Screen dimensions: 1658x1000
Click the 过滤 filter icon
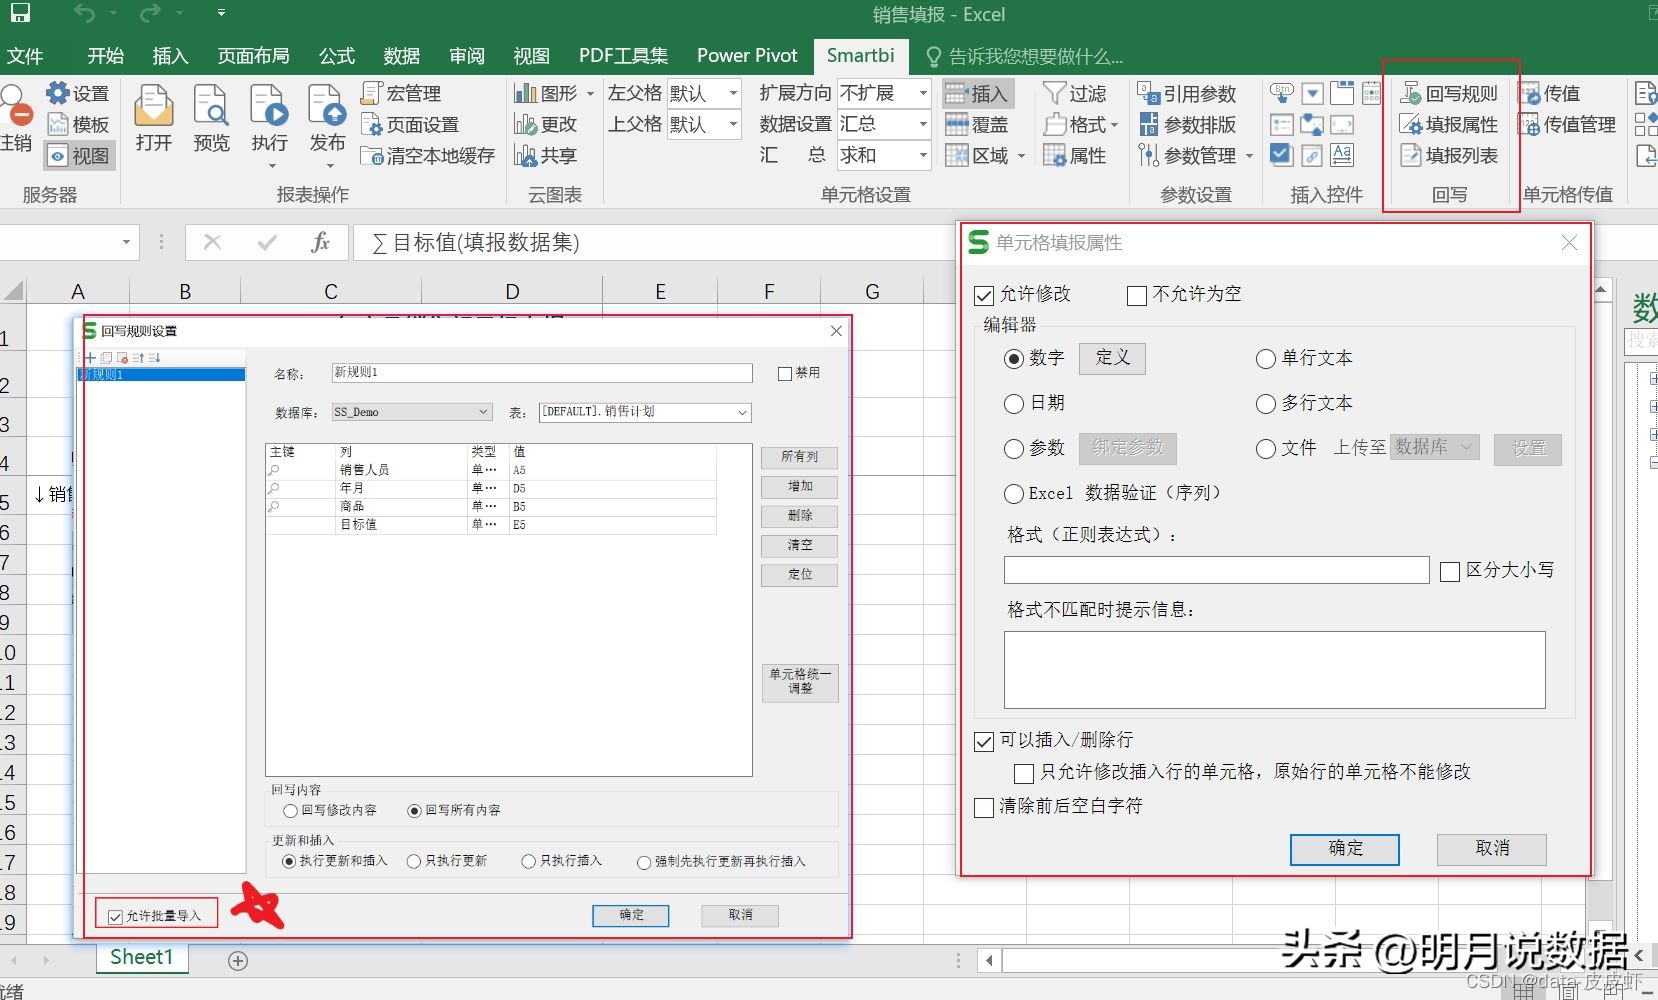click(x=1074, y=93)
